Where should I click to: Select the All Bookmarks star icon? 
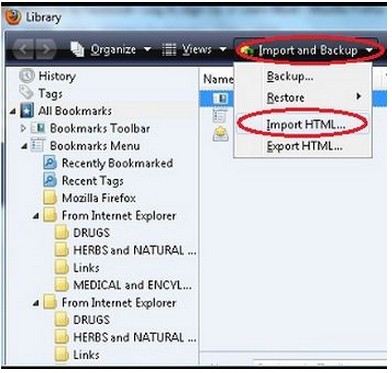pyautogui.click(x=27, y=110)
